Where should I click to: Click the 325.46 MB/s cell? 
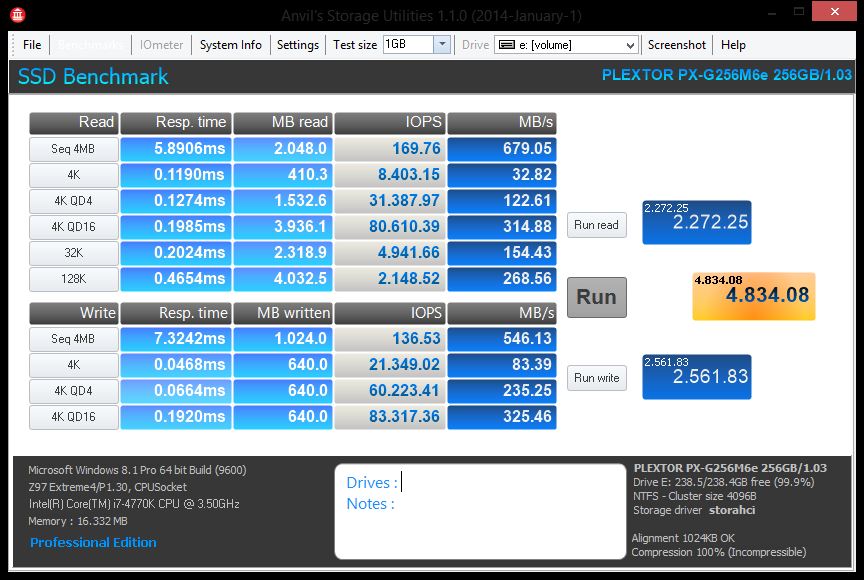click(x=502, y=416)
